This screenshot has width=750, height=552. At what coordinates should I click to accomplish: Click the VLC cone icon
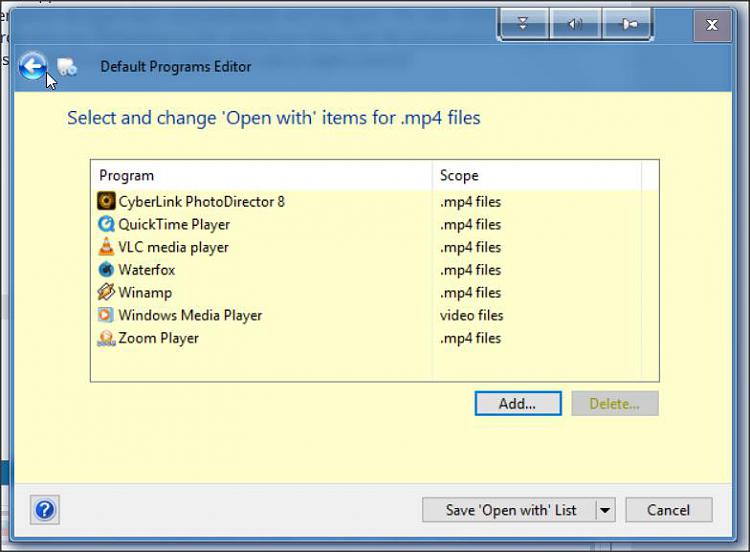106,246
